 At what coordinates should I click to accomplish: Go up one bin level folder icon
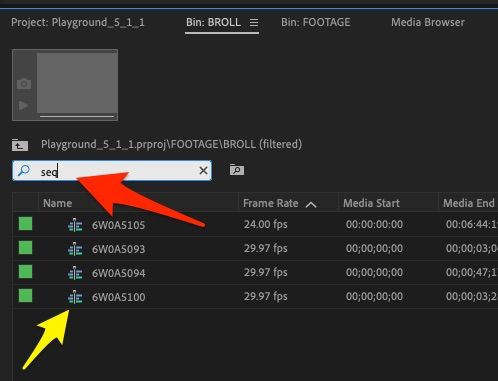pyautogui.click(x=20, y=145)
